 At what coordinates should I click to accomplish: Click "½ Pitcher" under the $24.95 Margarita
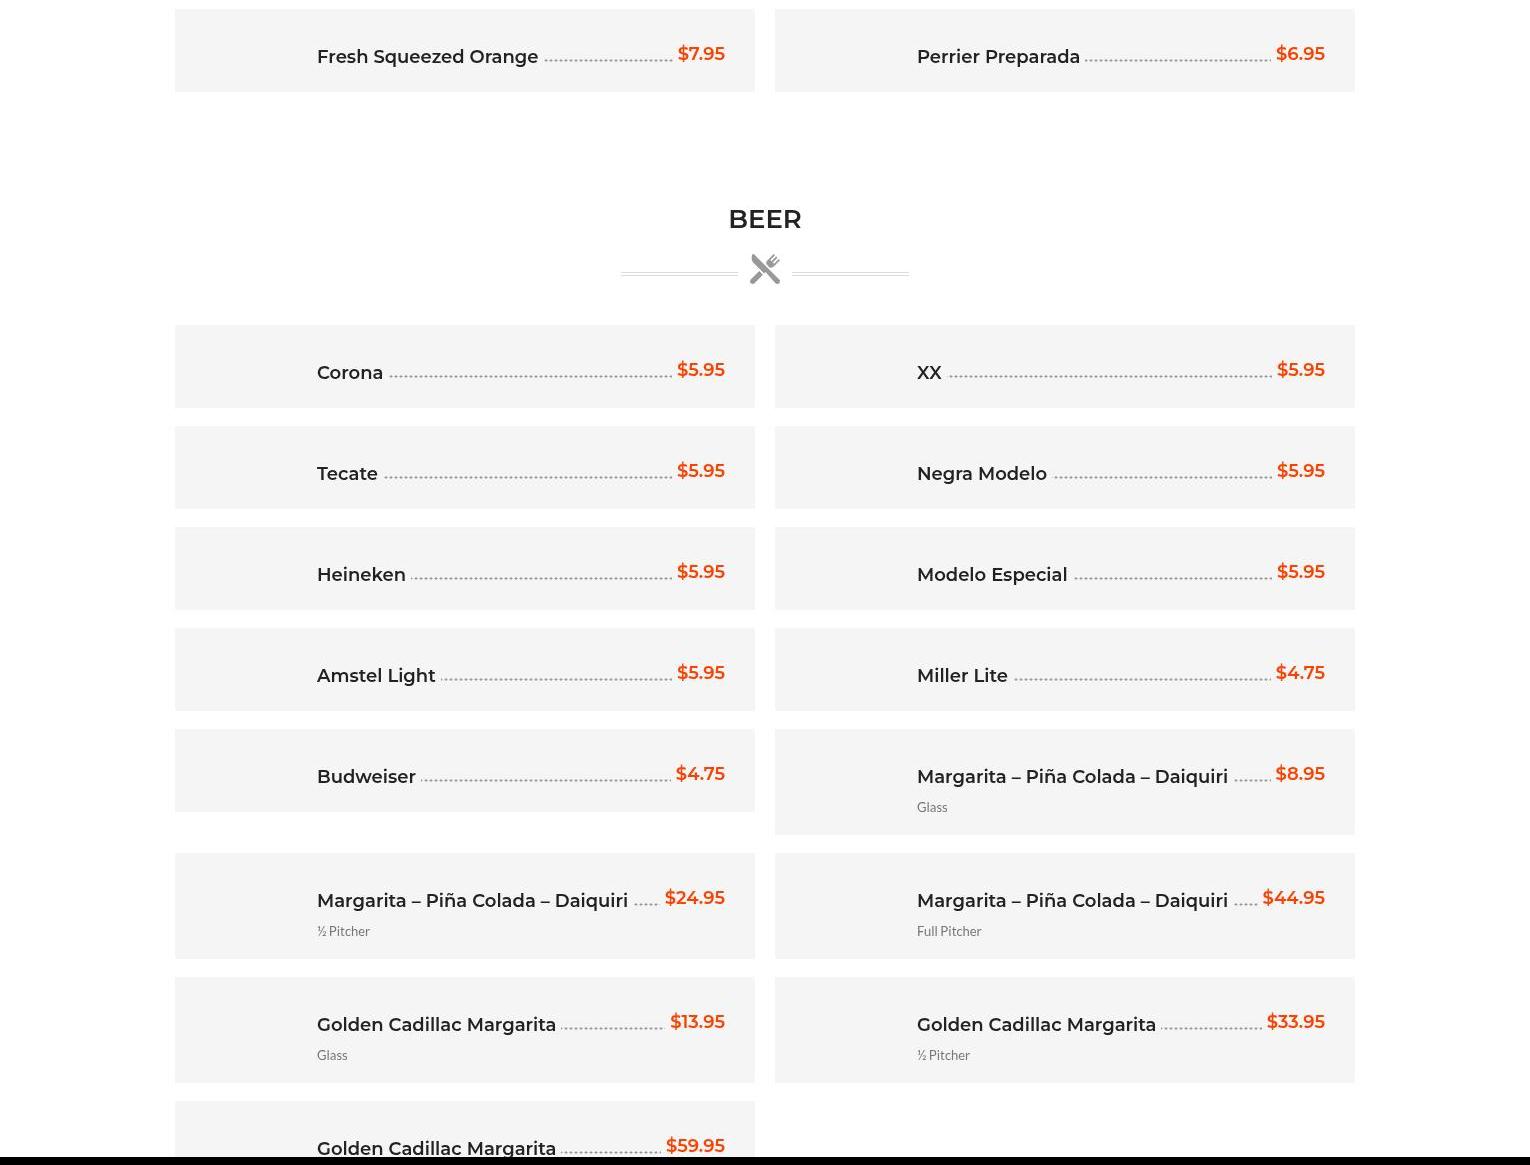(343, 931)
